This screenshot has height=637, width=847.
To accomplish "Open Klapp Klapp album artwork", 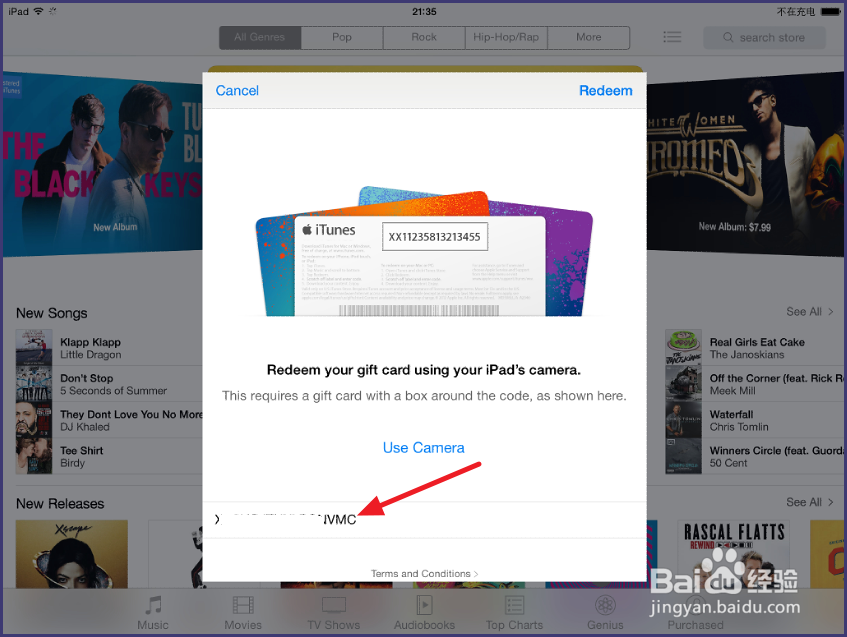I will point(34,348).
